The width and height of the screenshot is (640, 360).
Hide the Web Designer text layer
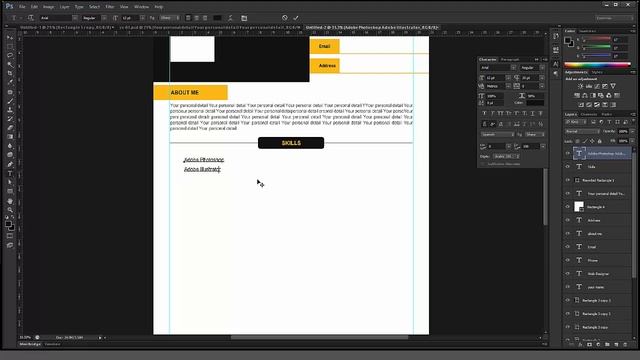pos(567,273)
